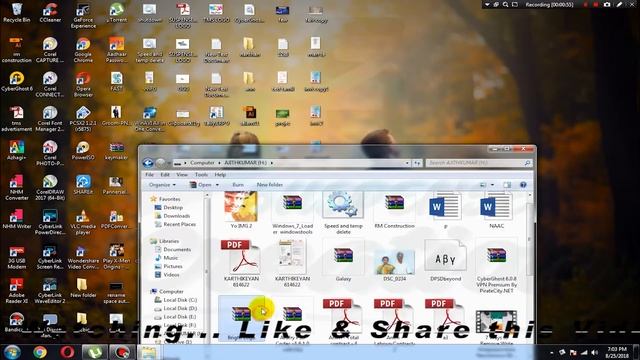Select Desktop under Favorites
This screenshot has height=360, width=640.
point(173,207)
